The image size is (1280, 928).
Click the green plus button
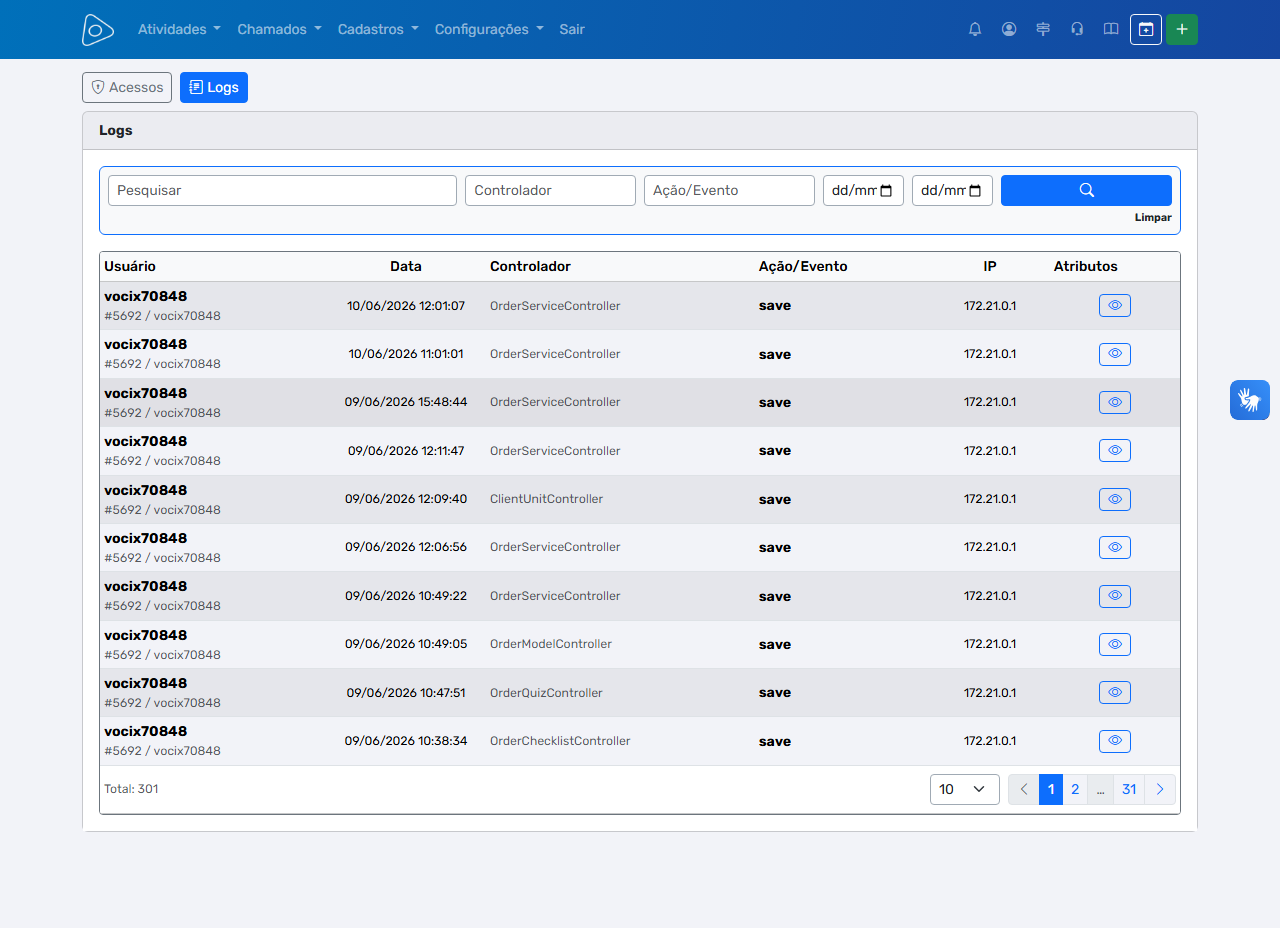tap(1182, 30)
